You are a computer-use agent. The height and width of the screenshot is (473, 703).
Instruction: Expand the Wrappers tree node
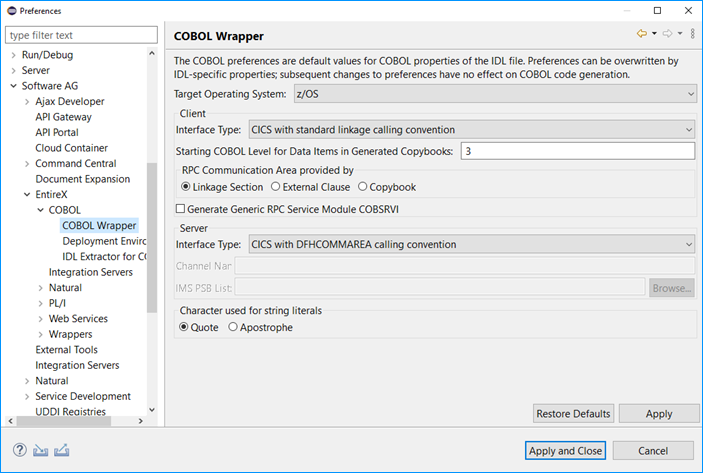(40, 334)
